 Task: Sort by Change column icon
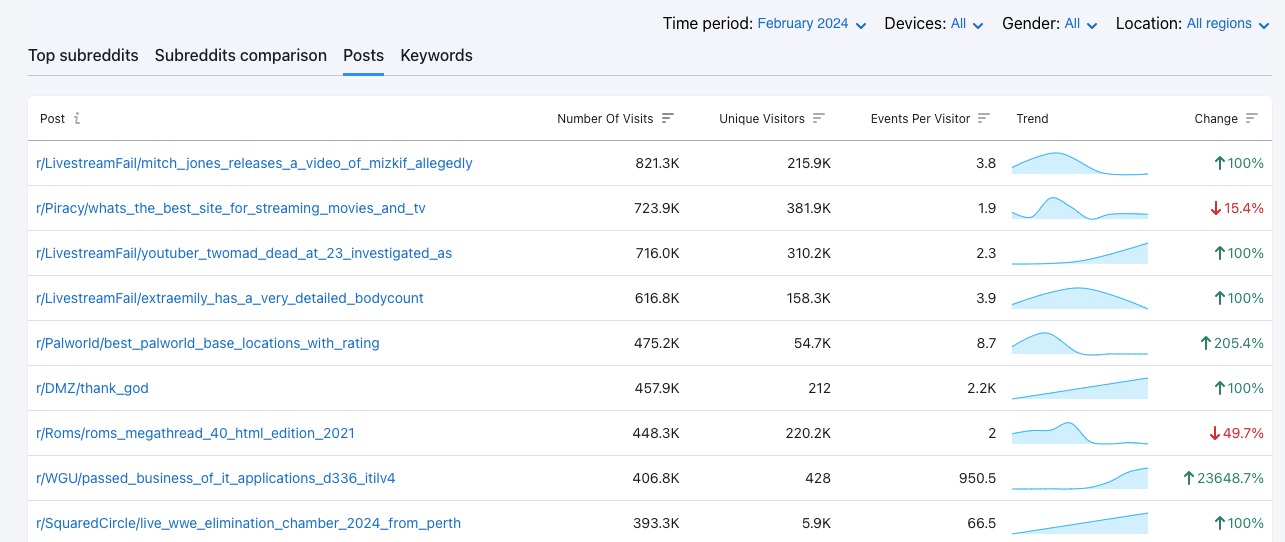tap(1252, 118)
